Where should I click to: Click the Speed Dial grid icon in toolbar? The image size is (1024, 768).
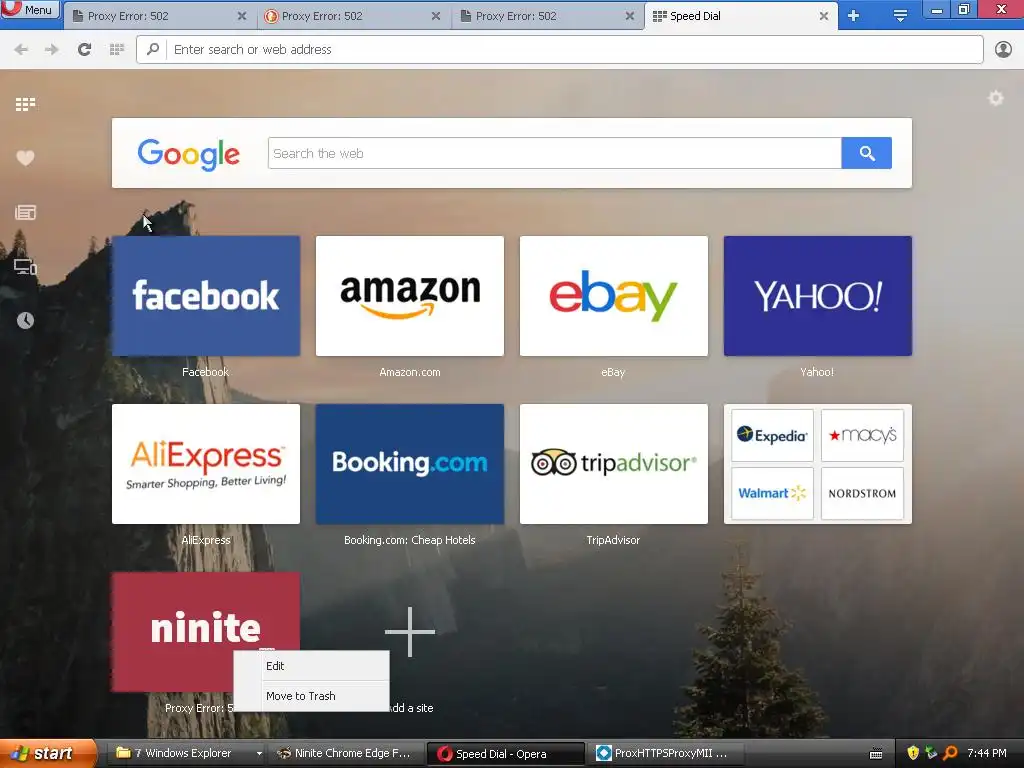pyautogui.click(x=117, y=50)
